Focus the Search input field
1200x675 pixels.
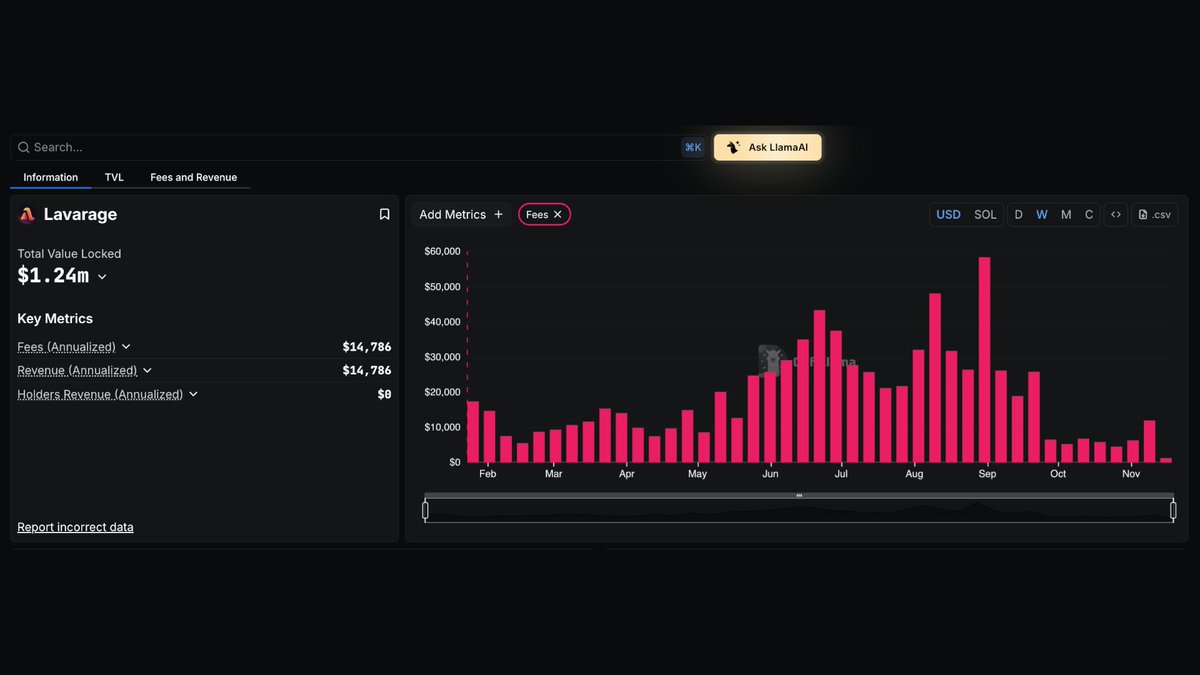pos(358,147)
